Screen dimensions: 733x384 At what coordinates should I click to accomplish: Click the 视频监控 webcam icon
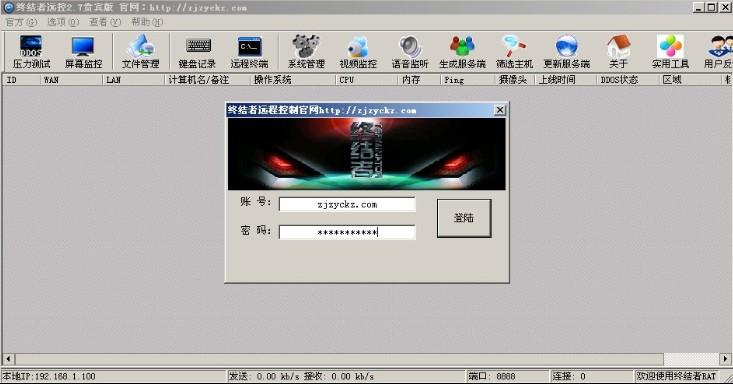pos(358,52)
